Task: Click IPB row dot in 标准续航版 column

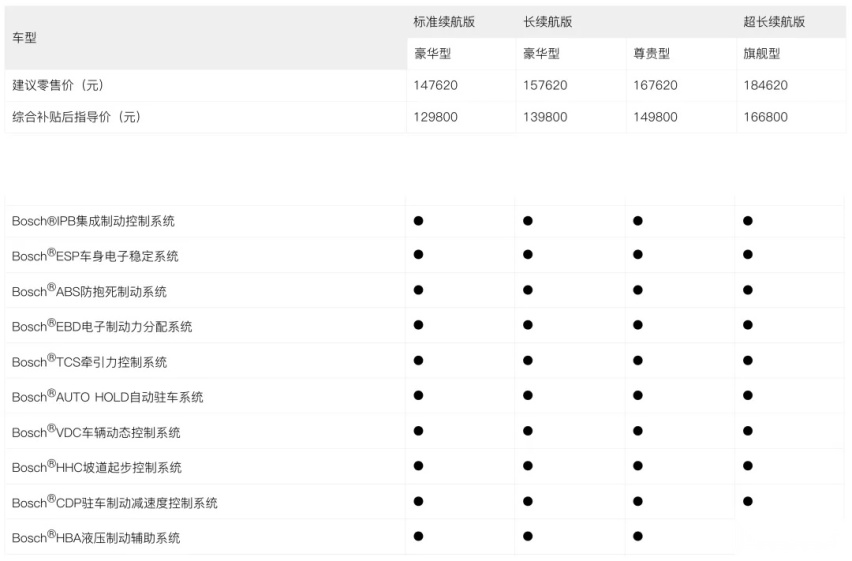Action: [x=418, y=221]
